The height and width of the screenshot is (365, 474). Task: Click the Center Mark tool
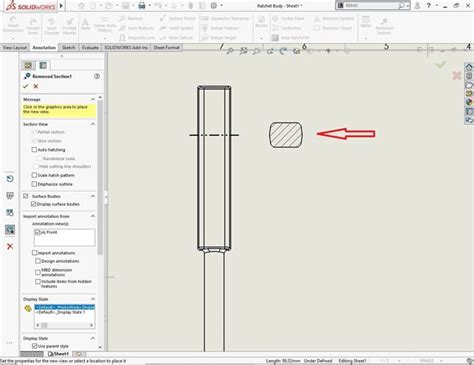click(288, 19)
